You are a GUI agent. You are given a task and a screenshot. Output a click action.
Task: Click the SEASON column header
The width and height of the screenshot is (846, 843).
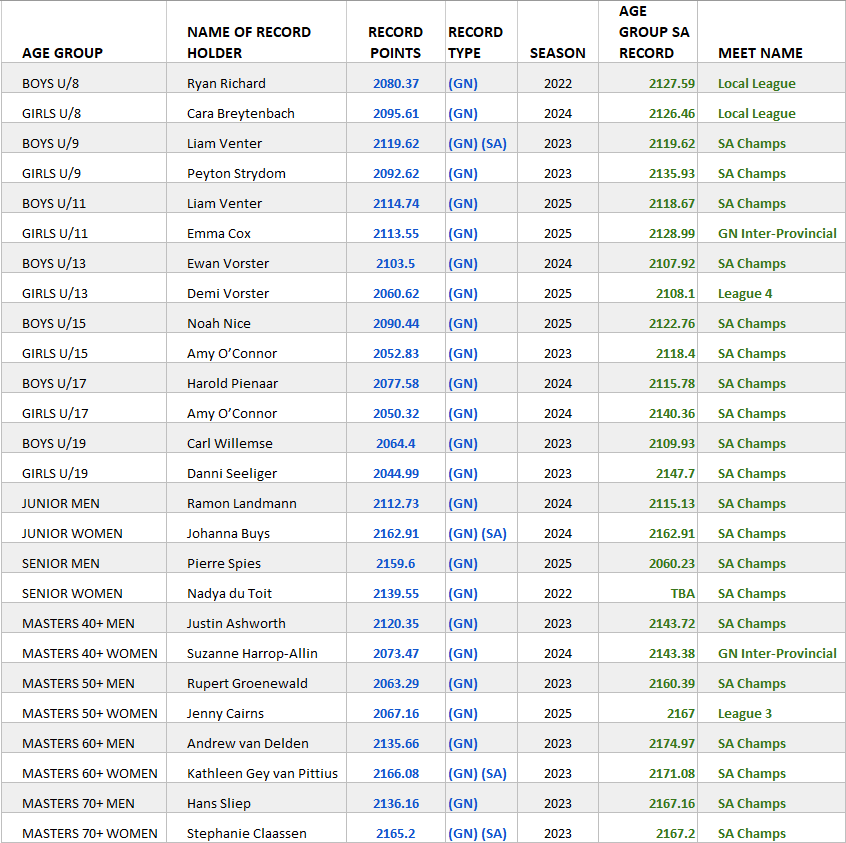pos(558,53)
